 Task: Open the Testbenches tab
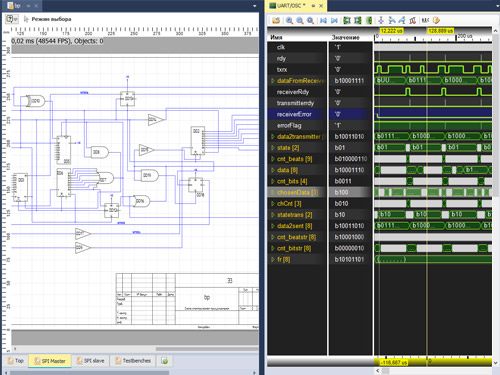(x=133, y=361)
